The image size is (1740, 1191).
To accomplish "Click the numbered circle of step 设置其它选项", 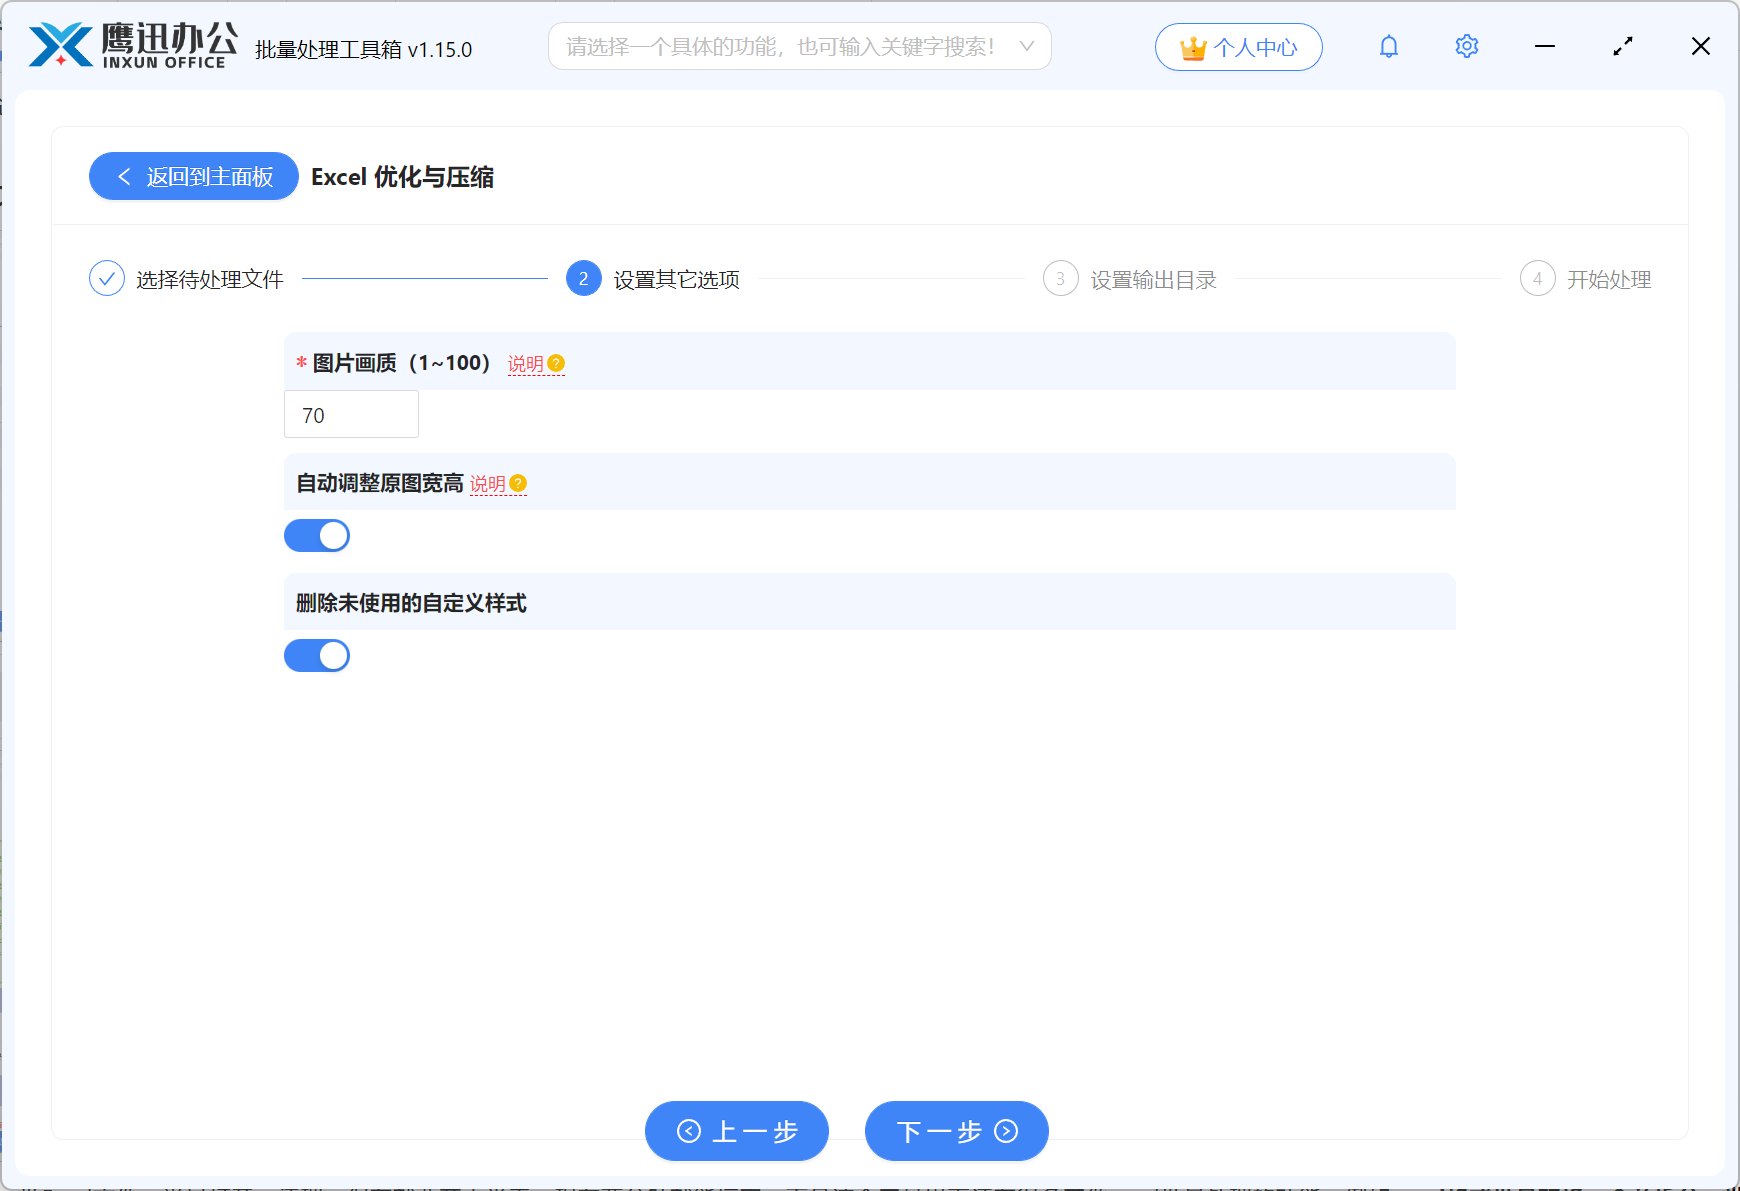I will pos(583,279).
